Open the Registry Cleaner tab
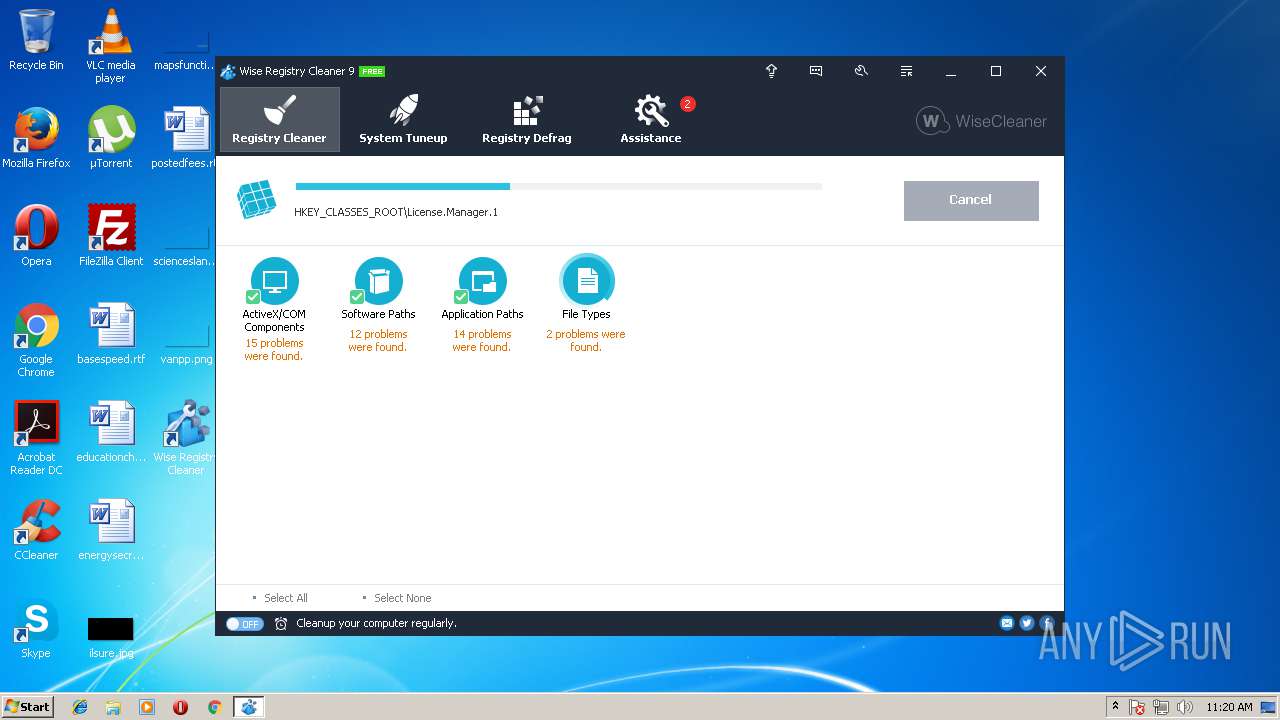The image size is (1280, 720). tap(280, 119)
